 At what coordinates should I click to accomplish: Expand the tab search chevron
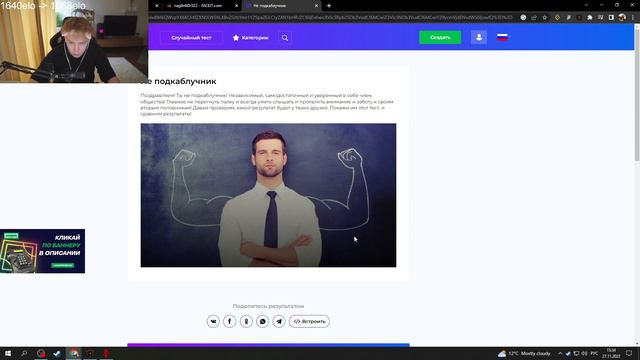coord(586,5)
